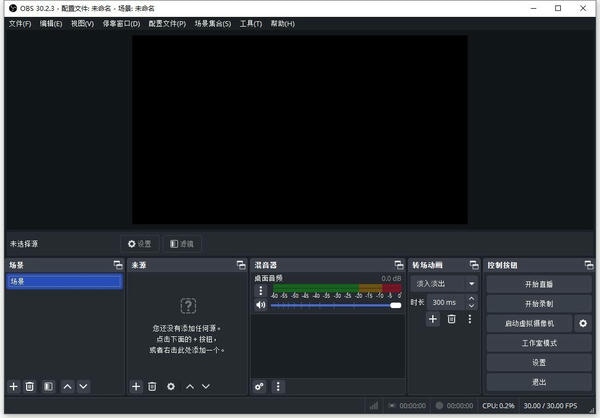This screenshot has width=600, height=418.
Task: Open mixer panel three-dot menu at bottom
Action: (278, 386)
